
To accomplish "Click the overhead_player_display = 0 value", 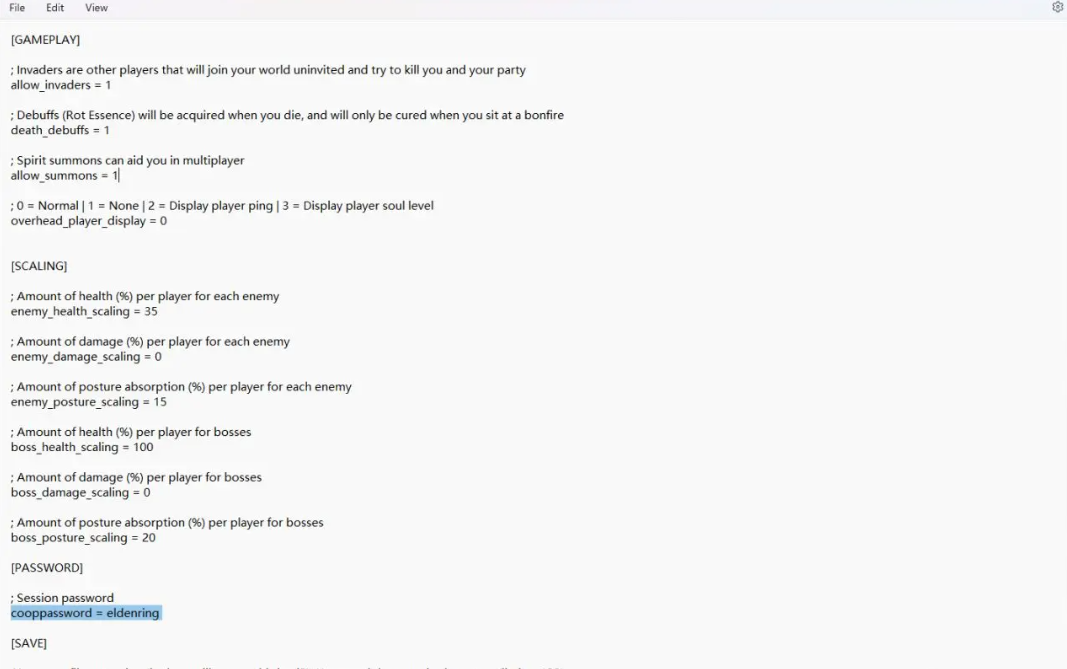I will coord(163,221).
